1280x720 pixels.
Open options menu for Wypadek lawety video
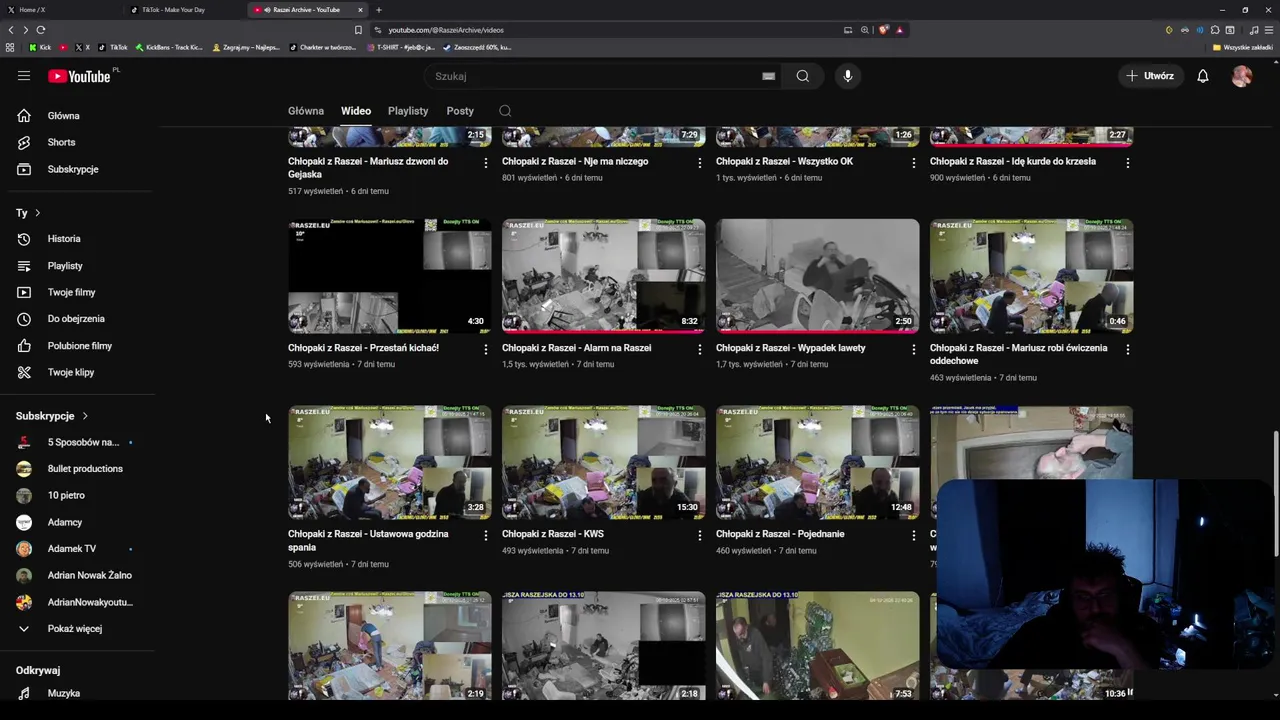click(x=914, y=349)
